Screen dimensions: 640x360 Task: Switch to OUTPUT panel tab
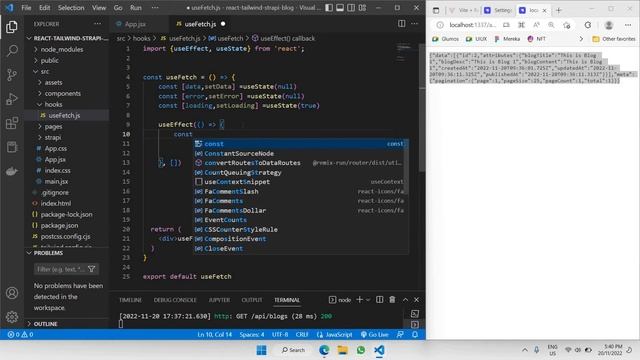tap(252, 300)
